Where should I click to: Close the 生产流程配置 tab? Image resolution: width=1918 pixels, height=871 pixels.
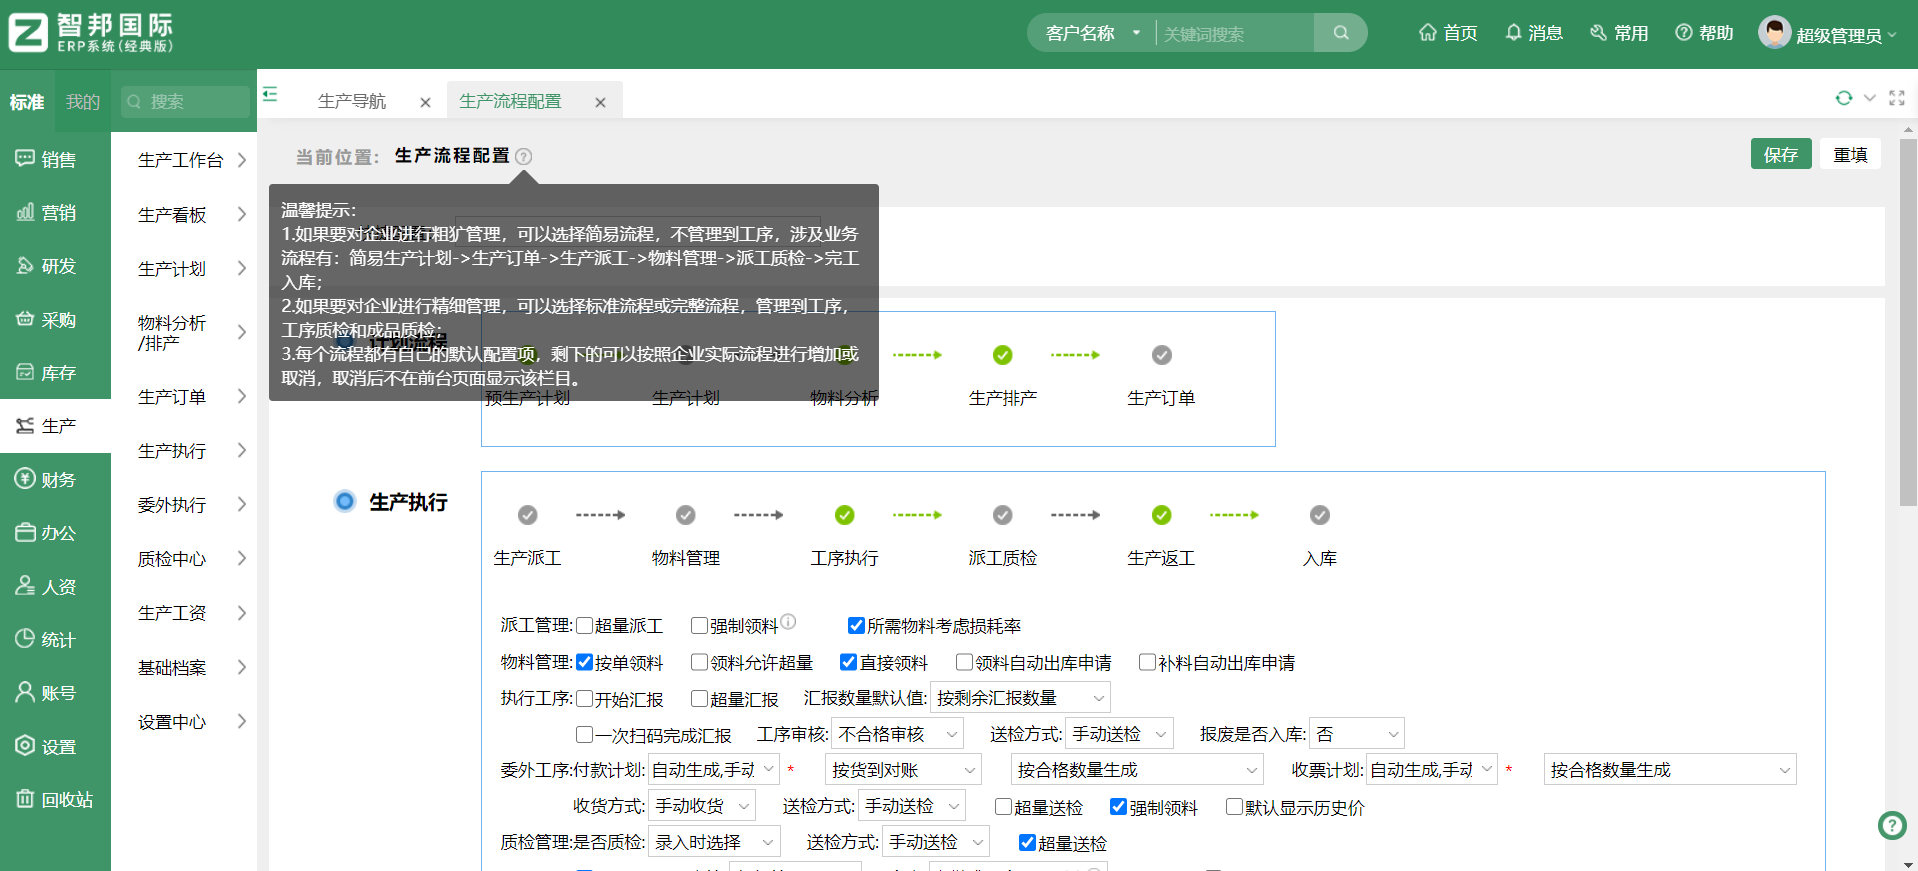pos(600,102)
